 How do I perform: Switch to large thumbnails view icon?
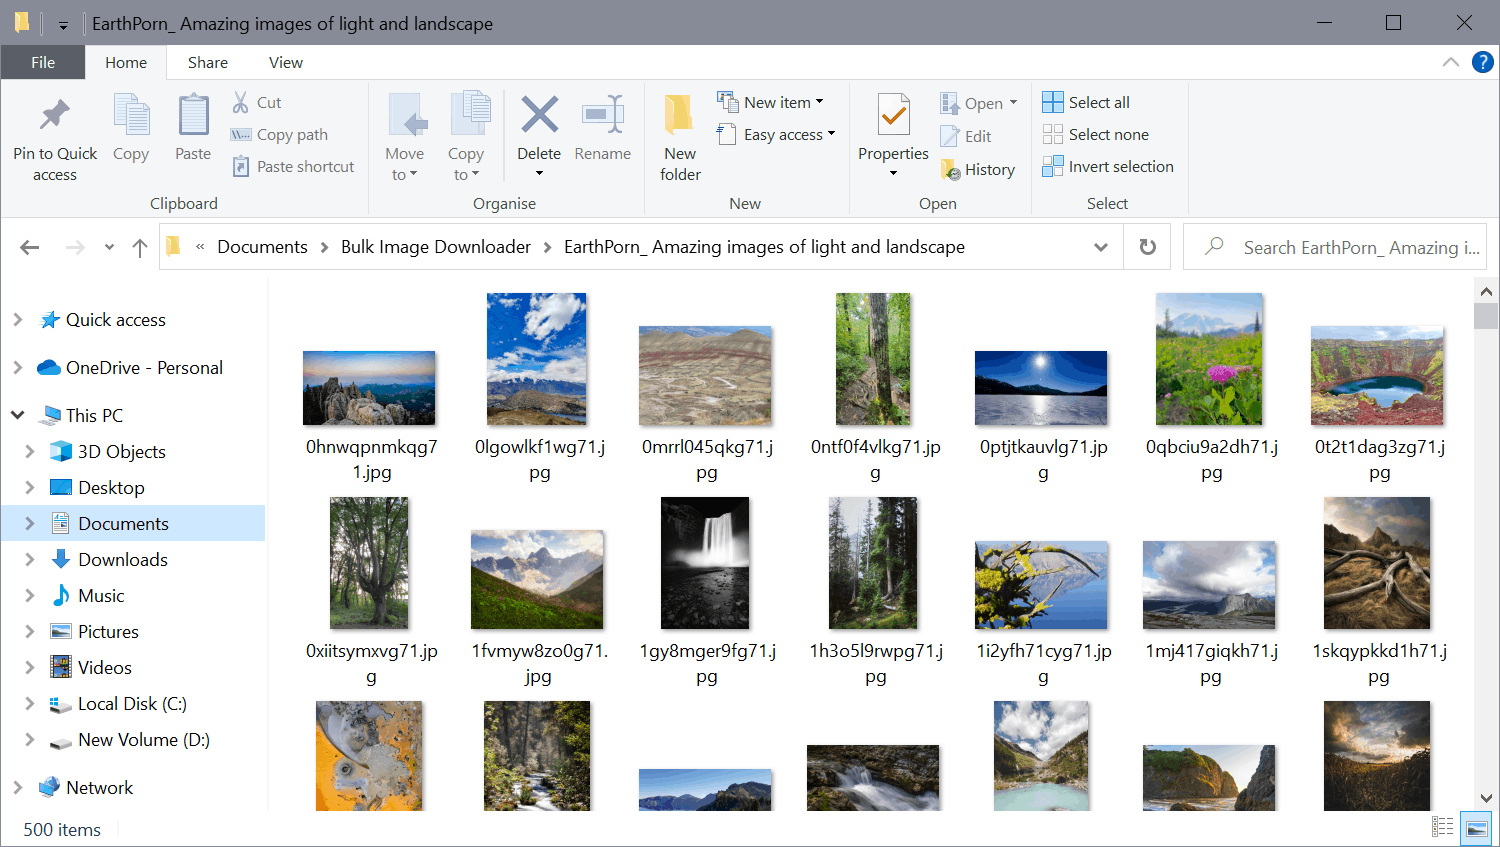click(1476, 827)
